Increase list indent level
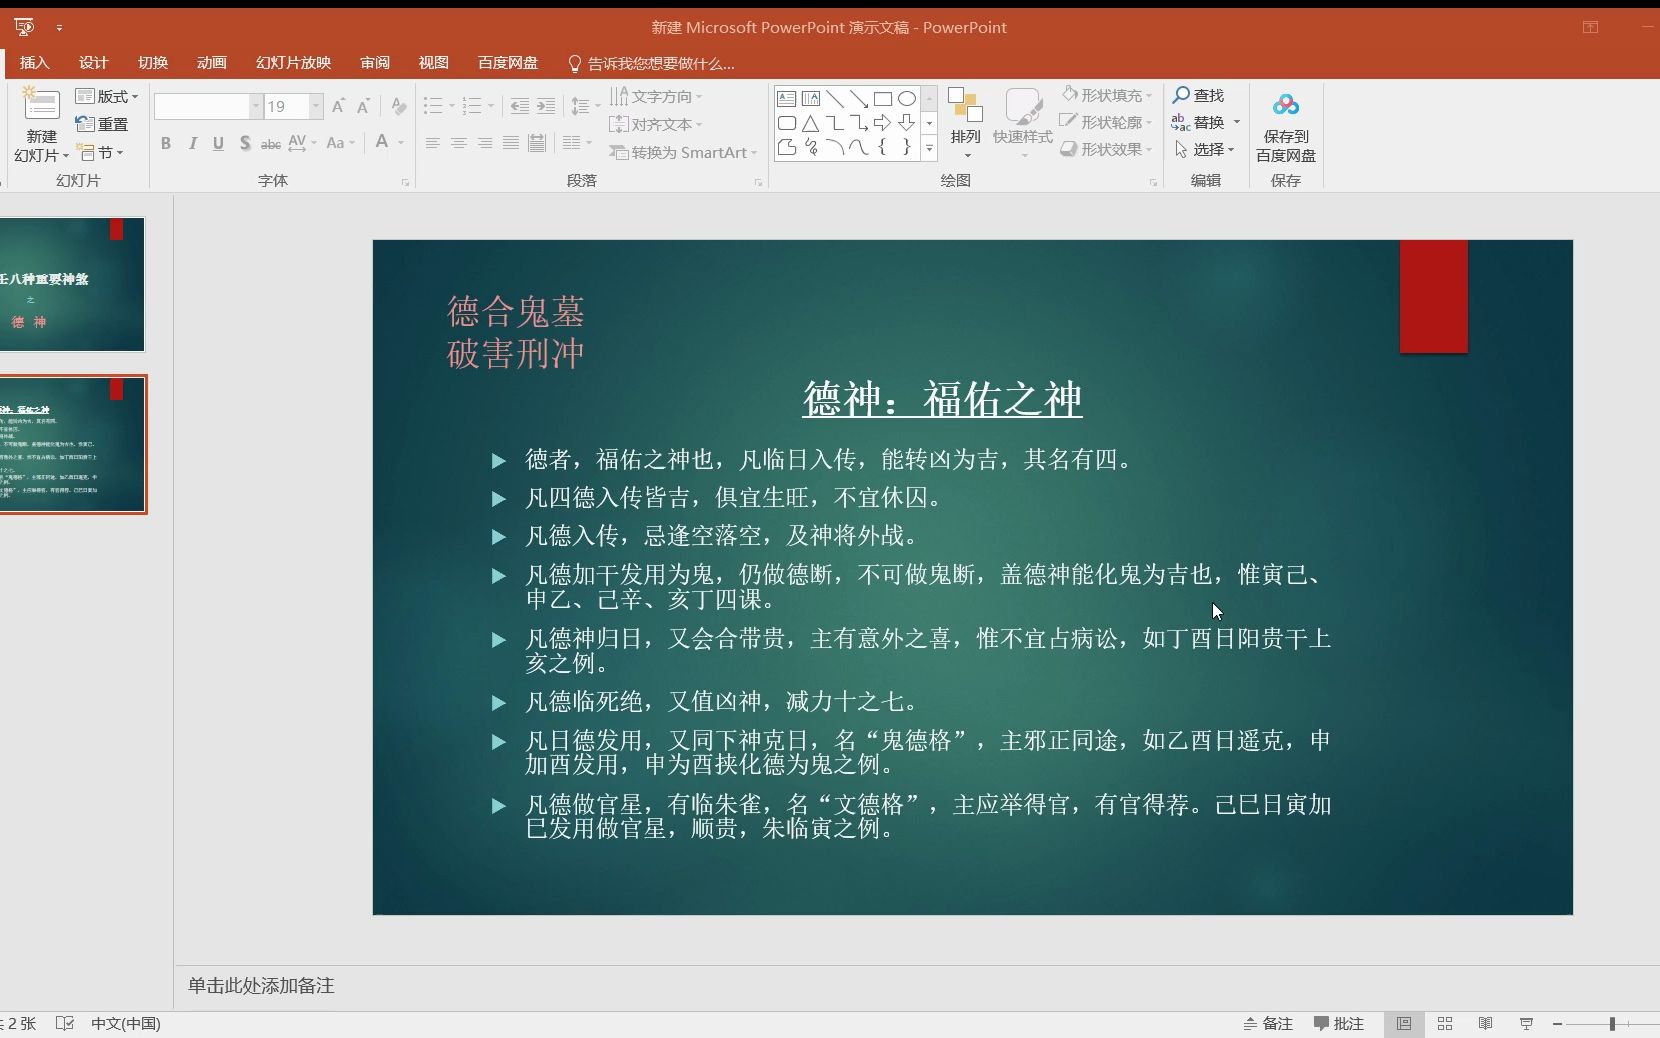This screenshot has width=1660, height=1038. pyautogui.click(x=546, y=106)
